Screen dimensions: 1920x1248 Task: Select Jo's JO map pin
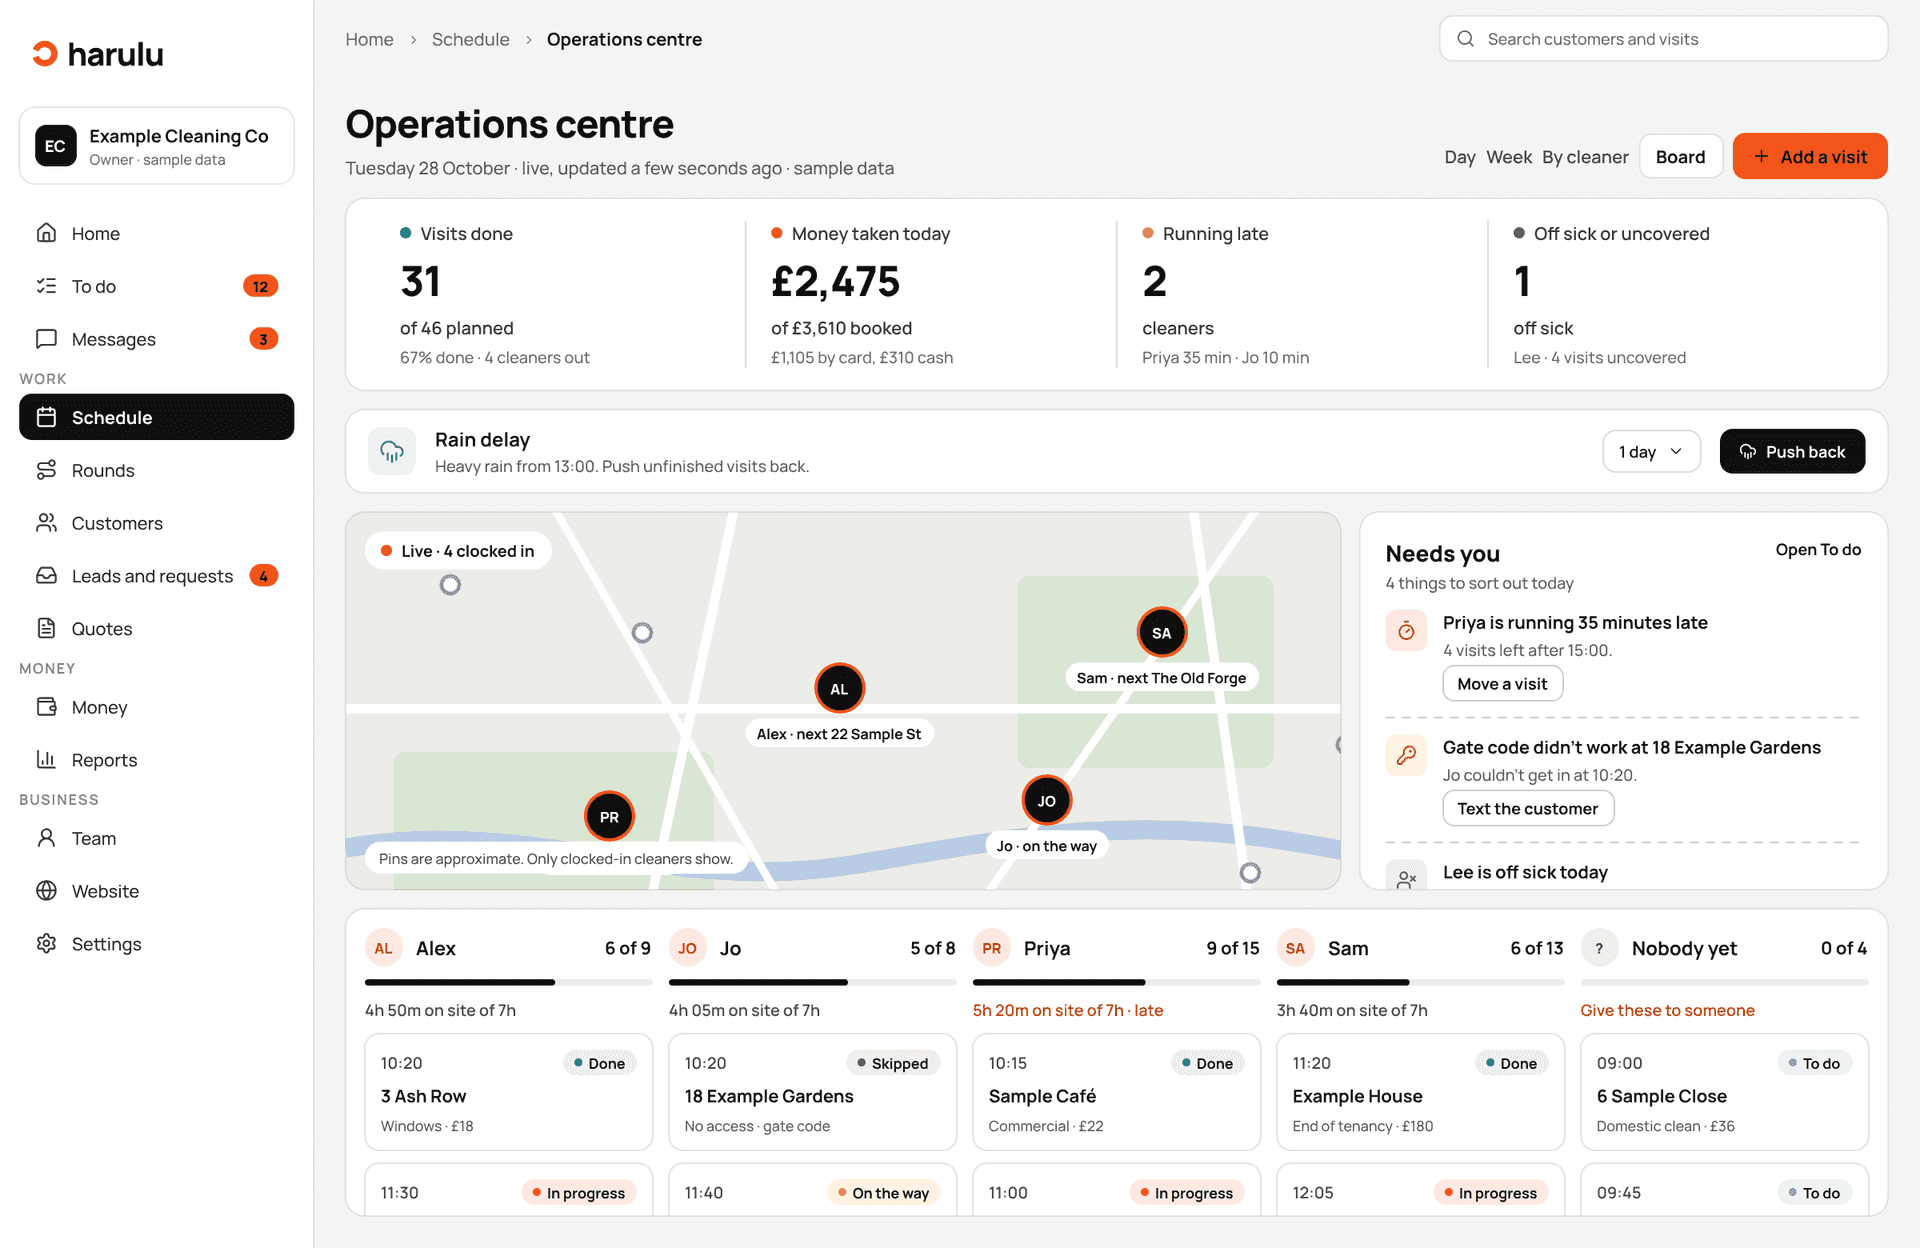tap(1046, 800)
